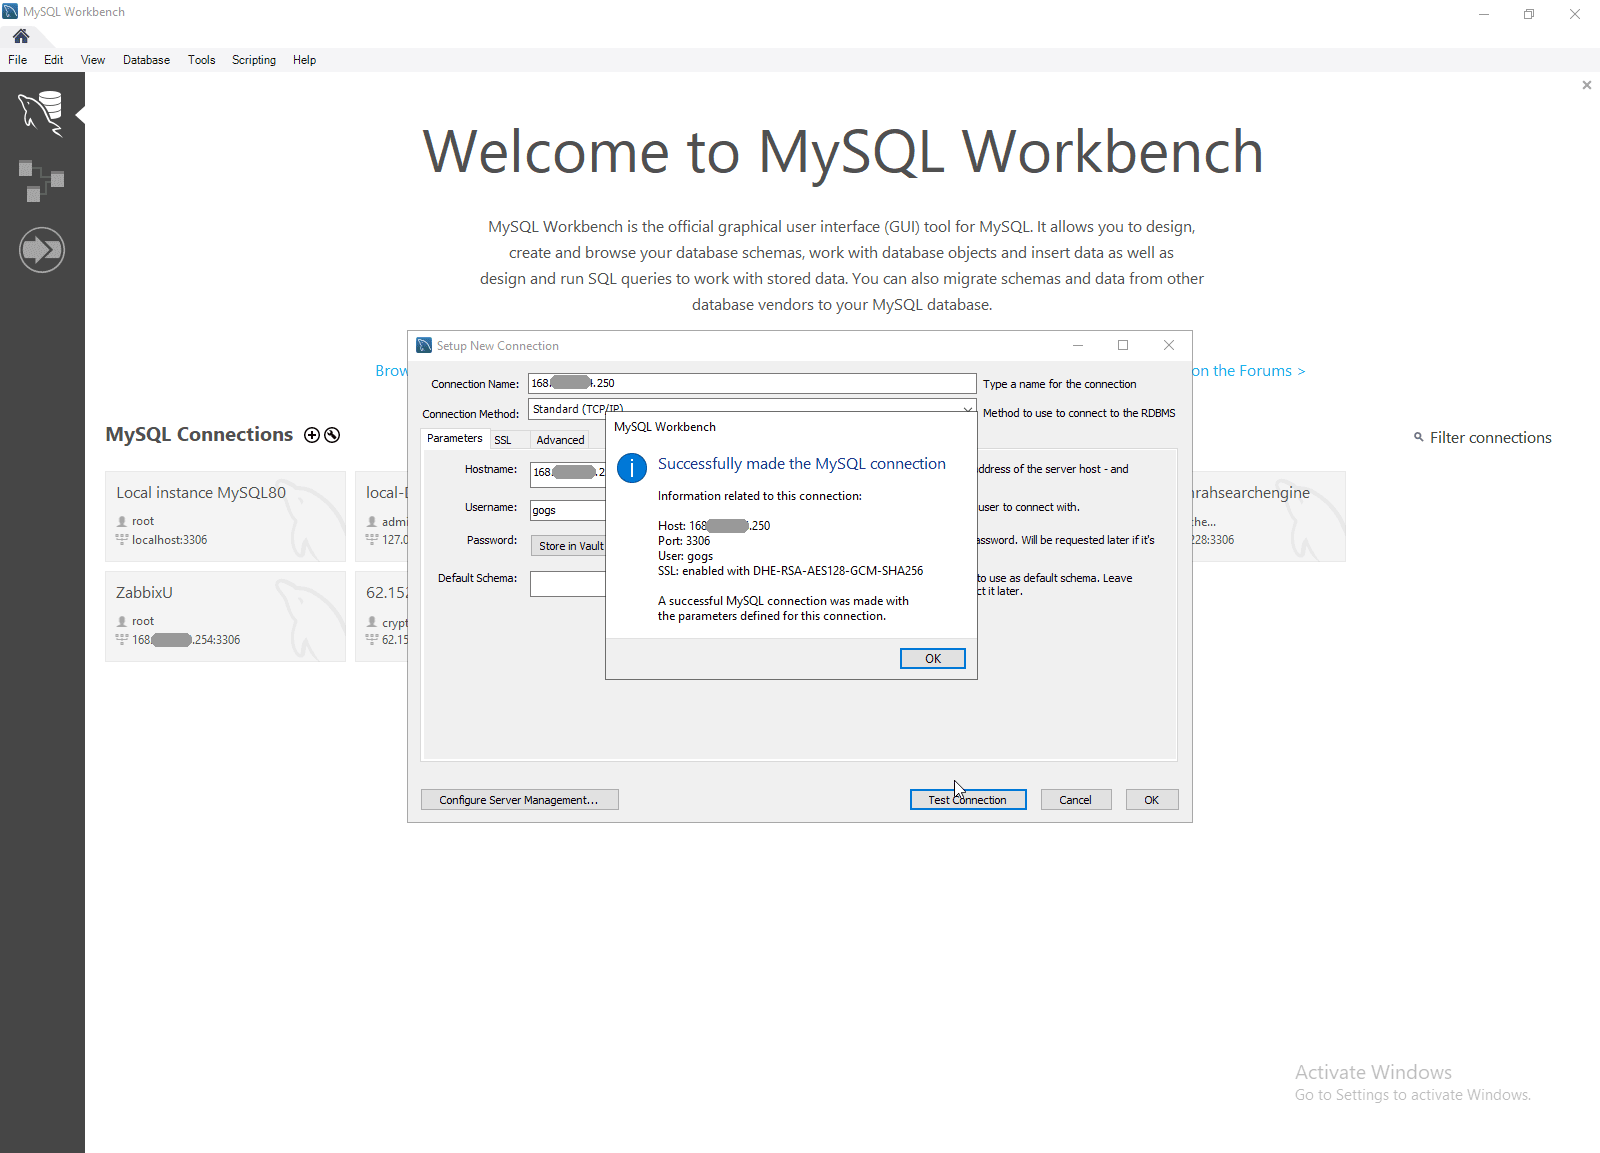Open the manage connections wrench icon
The height and width of the screenshot is (1153, 1600).
(x=332, y=435)
